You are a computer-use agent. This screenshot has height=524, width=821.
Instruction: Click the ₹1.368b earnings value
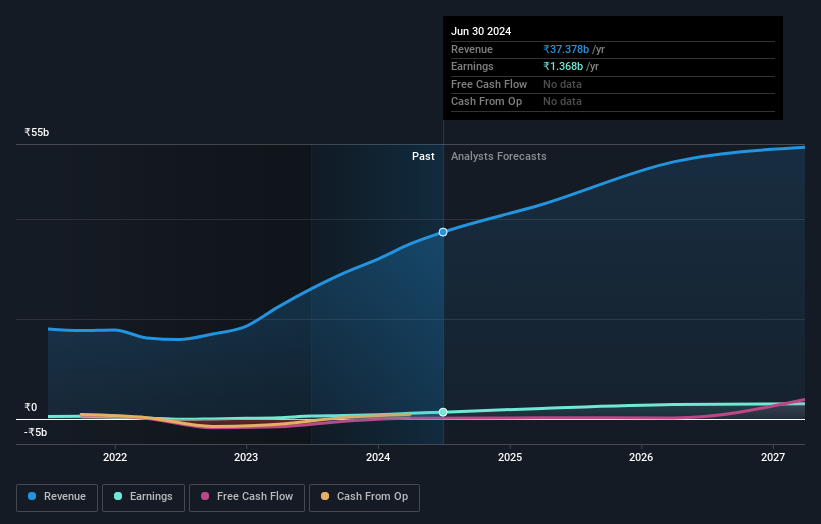point(563,66)
